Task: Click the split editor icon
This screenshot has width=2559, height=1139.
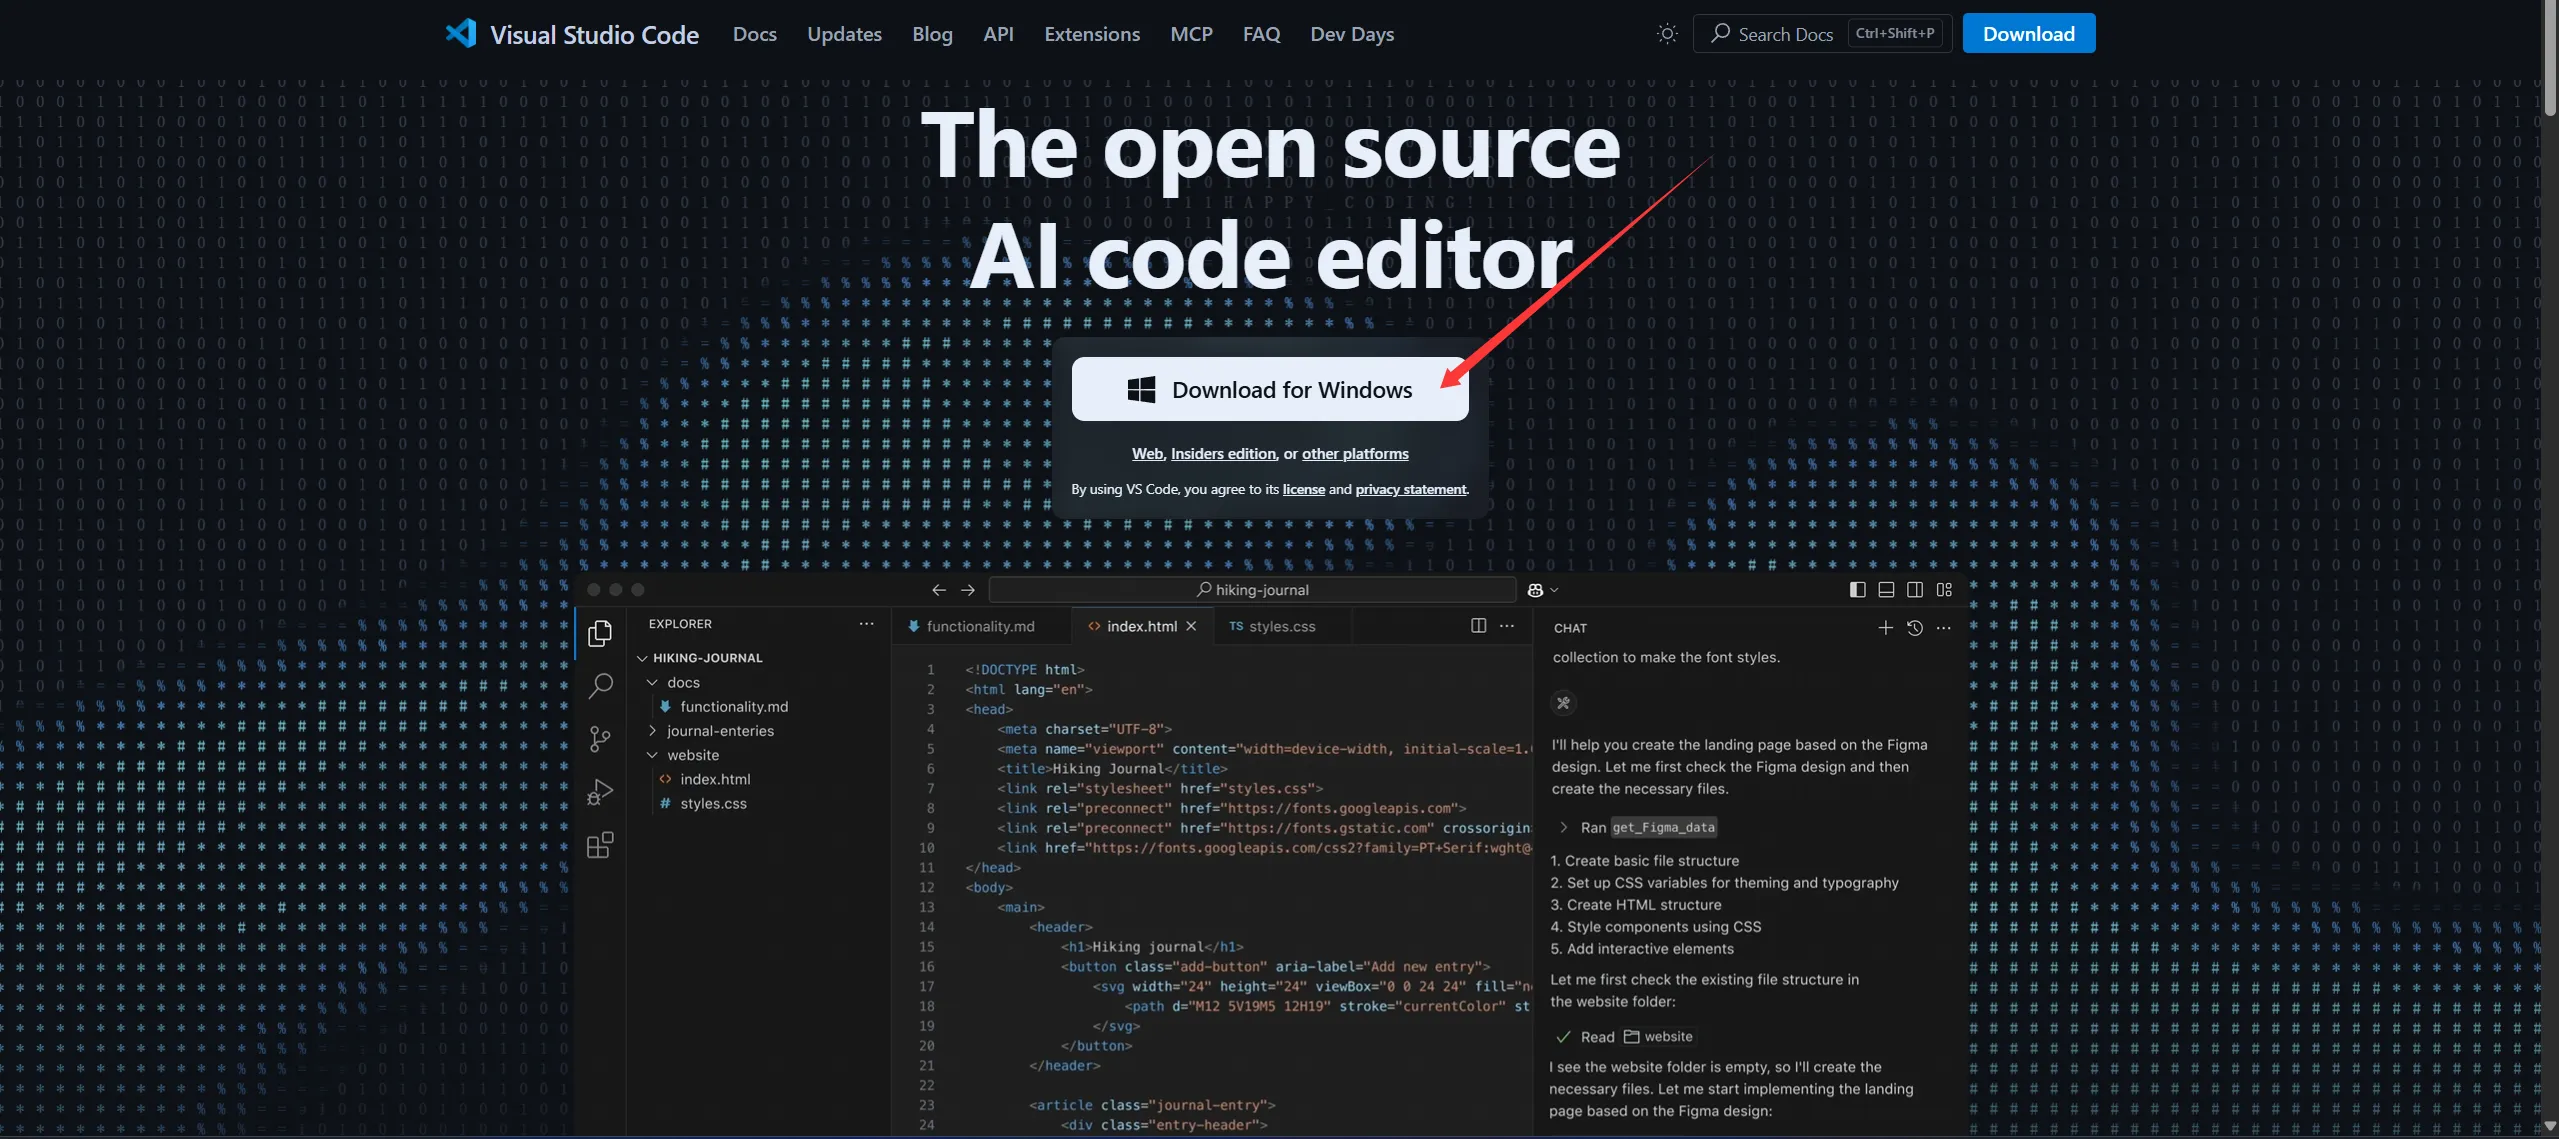Action: pyautogui.click(x=1478, y=626)
